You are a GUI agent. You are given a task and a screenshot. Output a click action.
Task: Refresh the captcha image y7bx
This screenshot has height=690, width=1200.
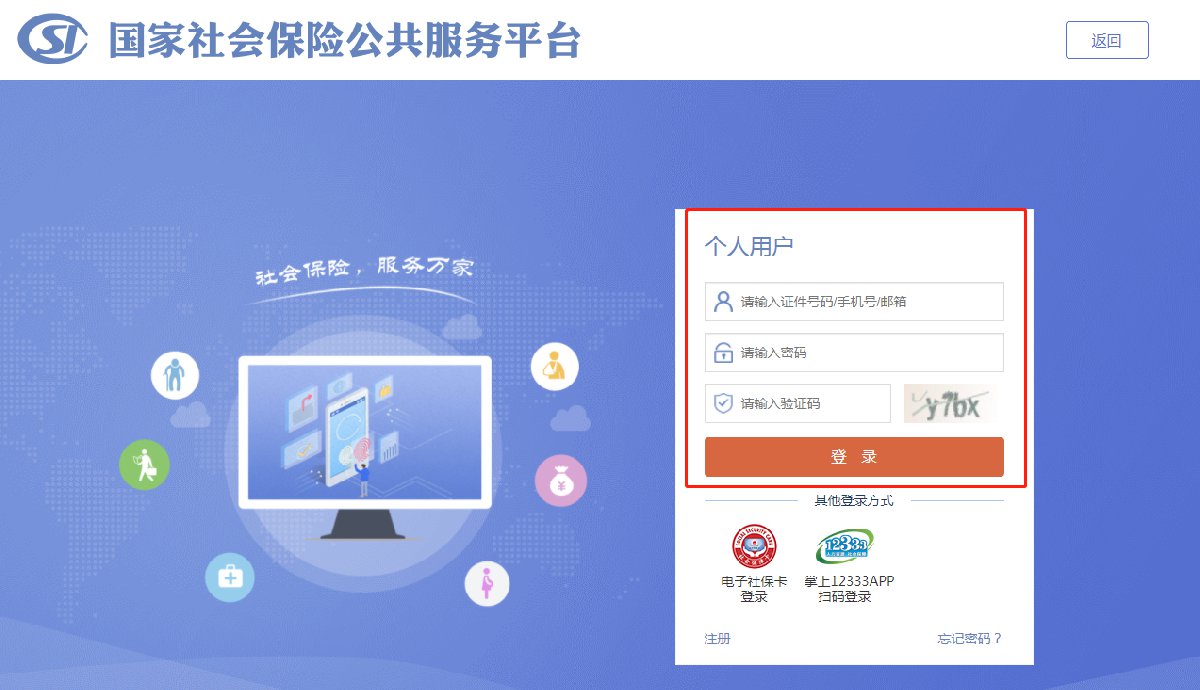point(951,403)
